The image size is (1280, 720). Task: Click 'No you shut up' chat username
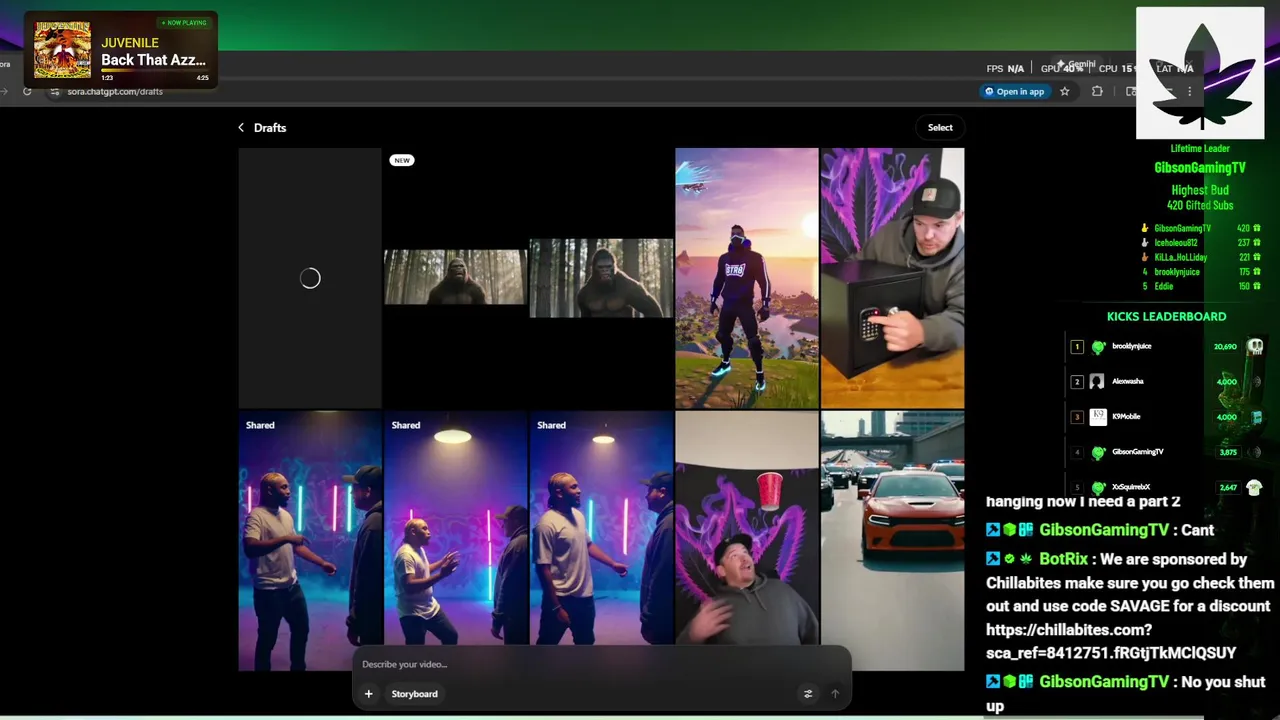click(1104, 682)
